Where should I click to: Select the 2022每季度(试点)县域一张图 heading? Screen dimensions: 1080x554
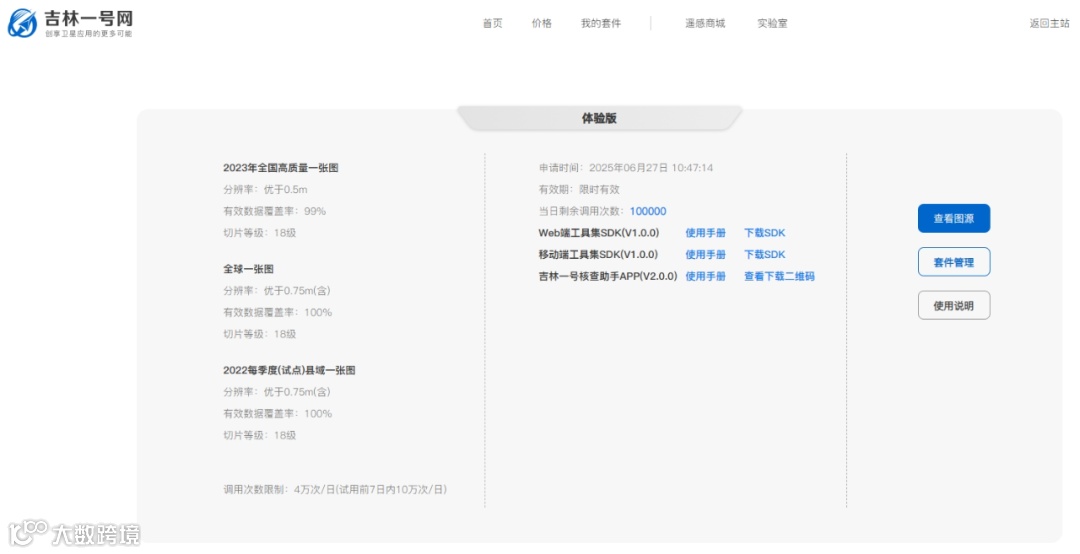click(289, 370)
